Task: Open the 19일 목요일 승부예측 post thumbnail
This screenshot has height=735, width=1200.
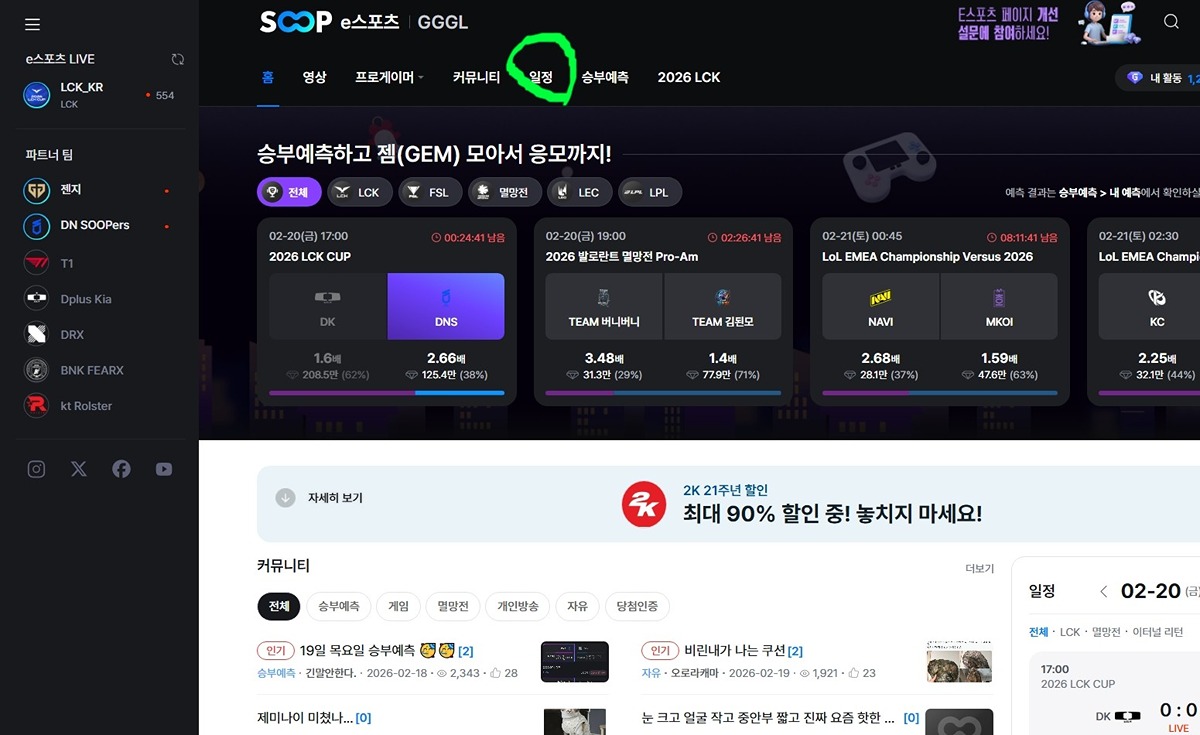Action: [x=575, y=662]
